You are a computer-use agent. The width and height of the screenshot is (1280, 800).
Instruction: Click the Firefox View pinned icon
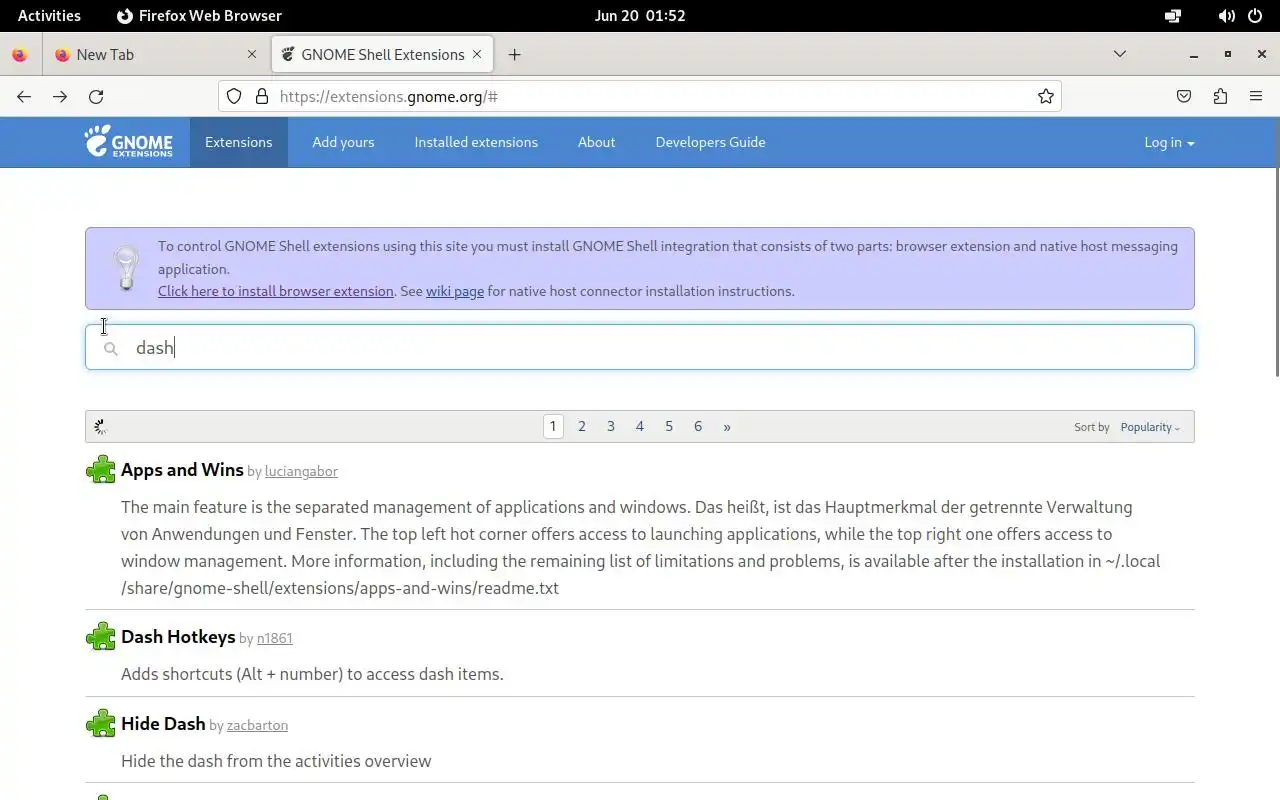[20, 54]
